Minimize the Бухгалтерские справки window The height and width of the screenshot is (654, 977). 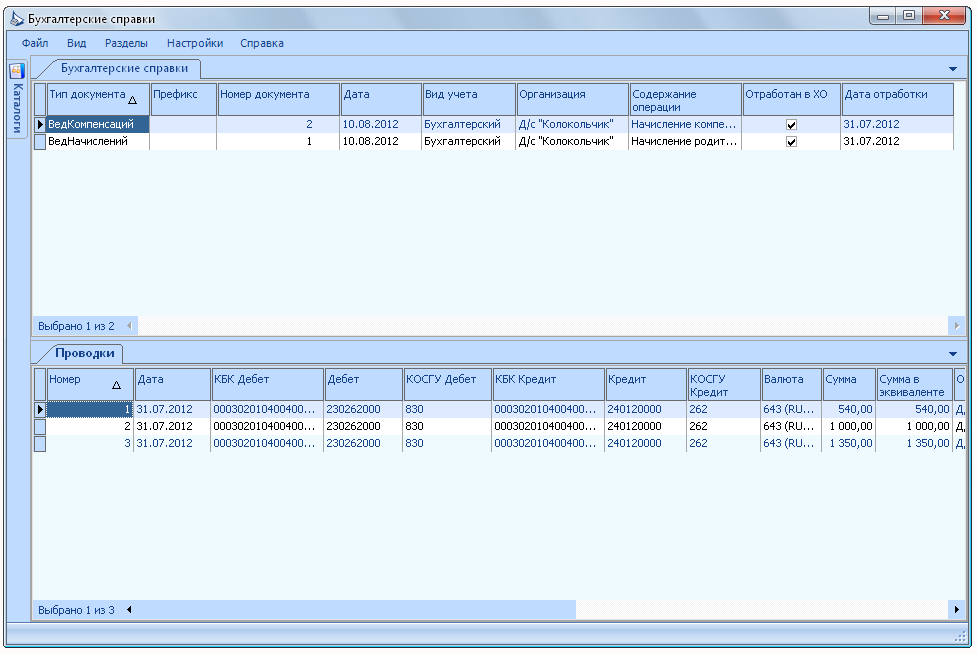click(882, 16)
